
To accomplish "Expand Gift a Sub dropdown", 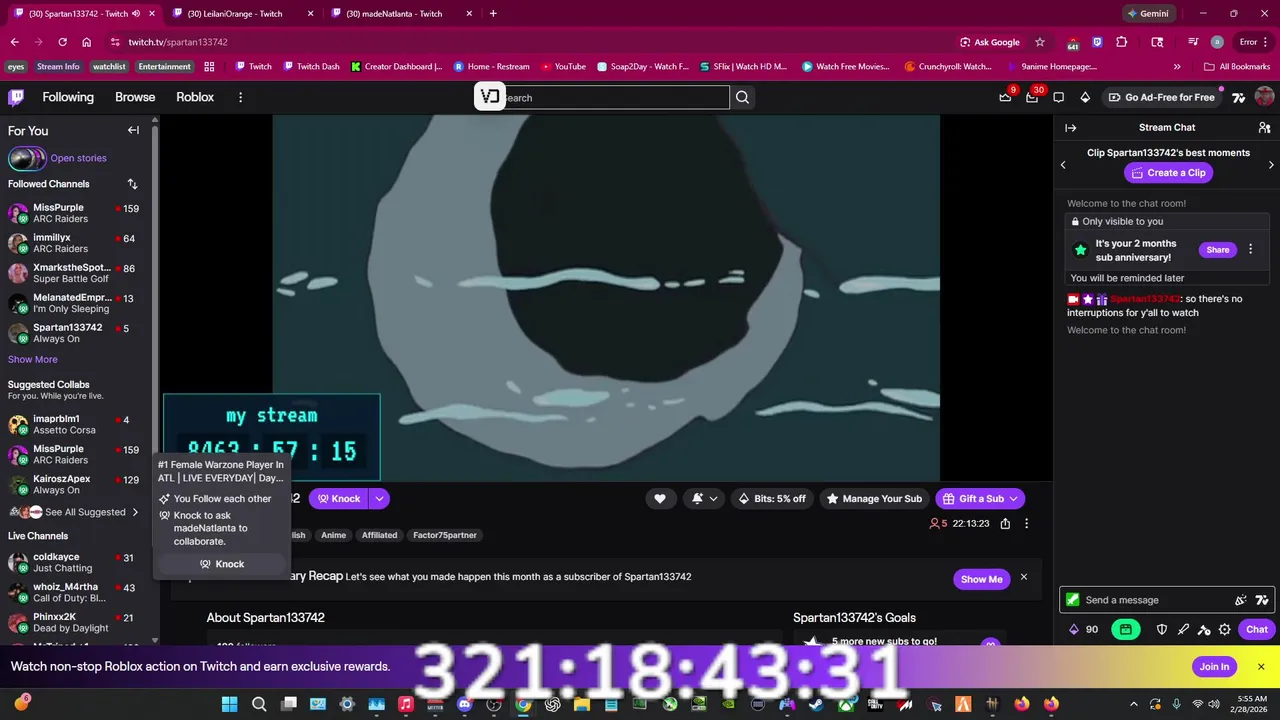I will pos(1013,498).
